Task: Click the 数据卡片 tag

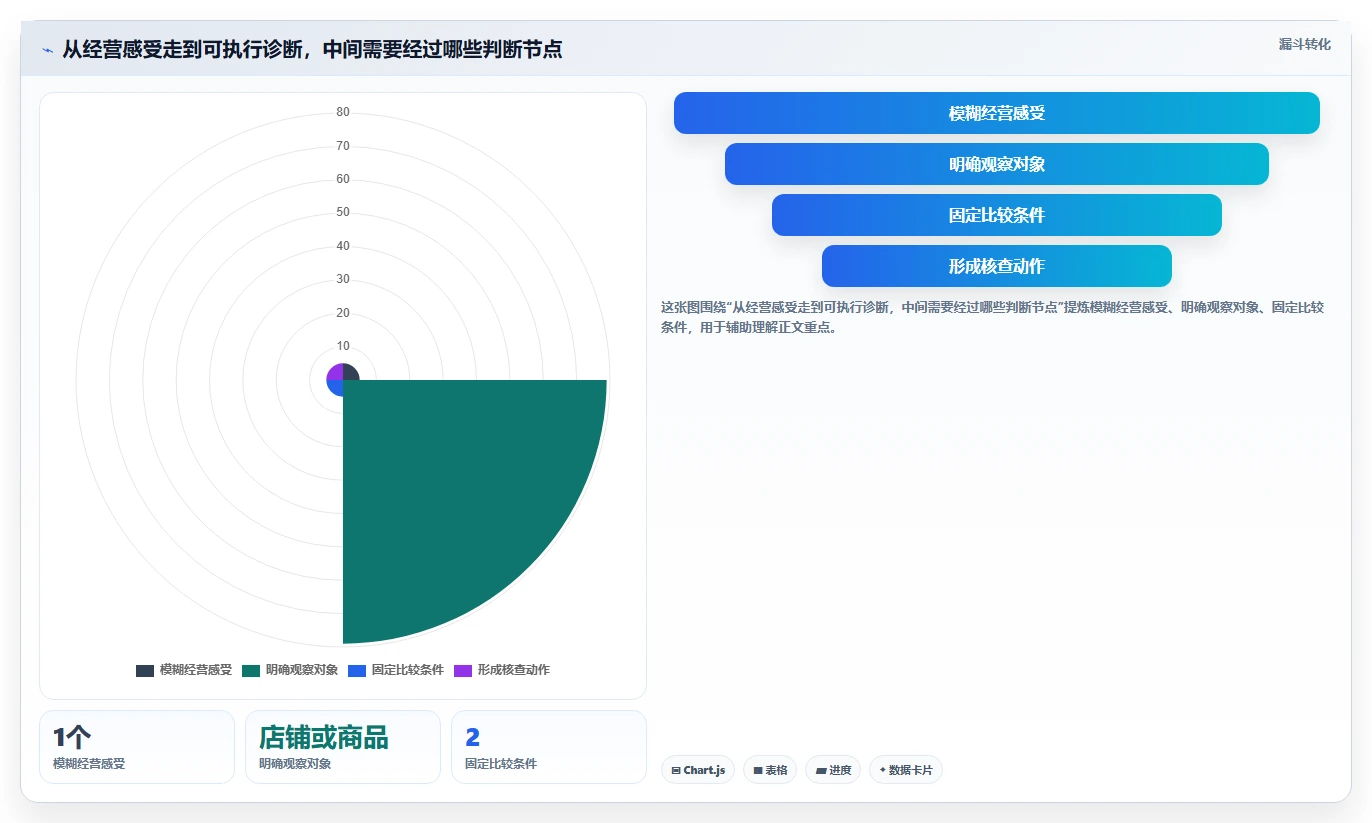Action: tap(906, 770)
